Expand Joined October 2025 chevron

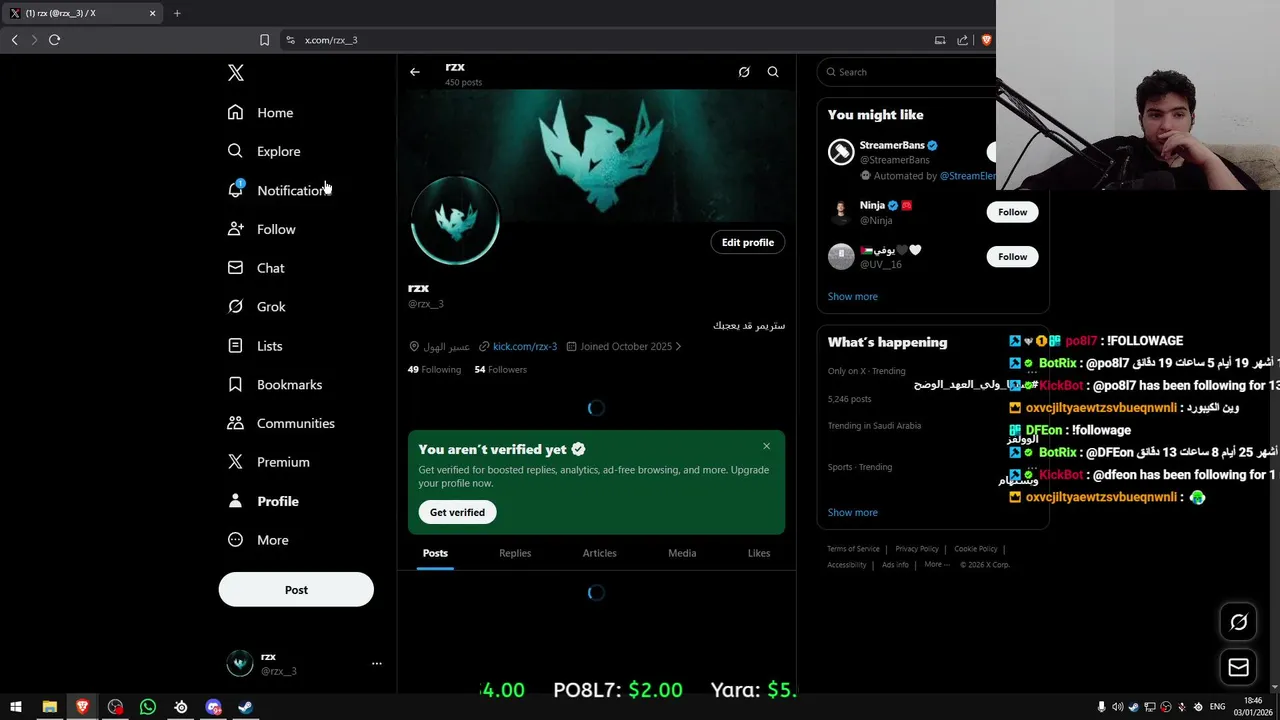click(678, 346)
